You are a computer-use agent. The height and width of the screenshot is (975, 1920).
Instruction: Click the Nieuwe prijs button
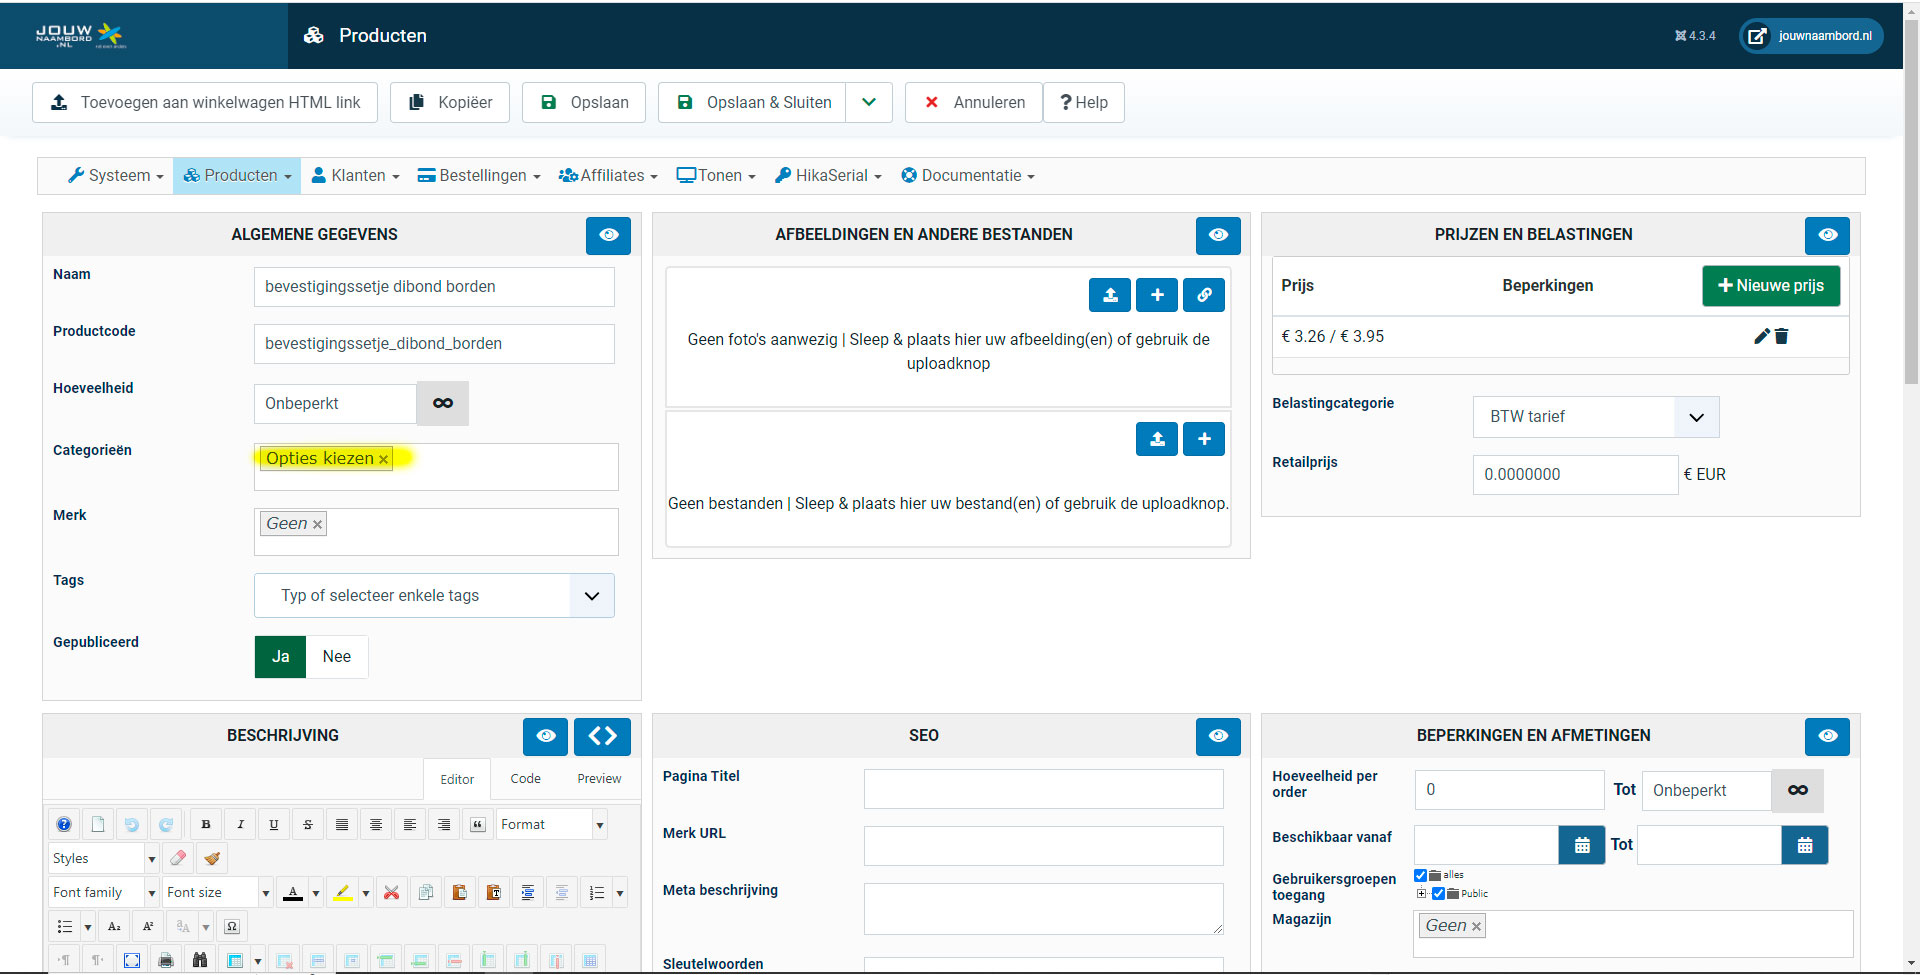pyautogui.click(x=1771, y=286)
